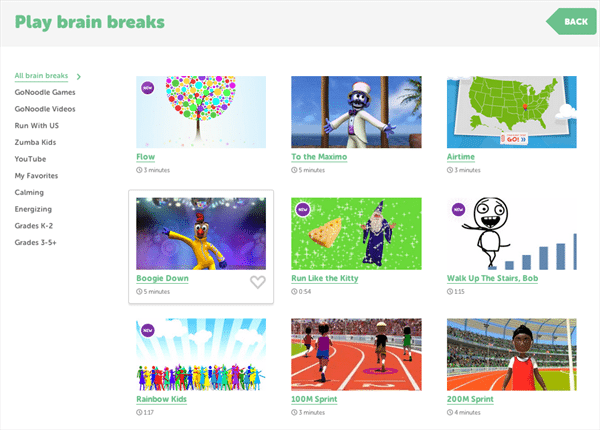Open the To the Maximo link

coord(319,157)
